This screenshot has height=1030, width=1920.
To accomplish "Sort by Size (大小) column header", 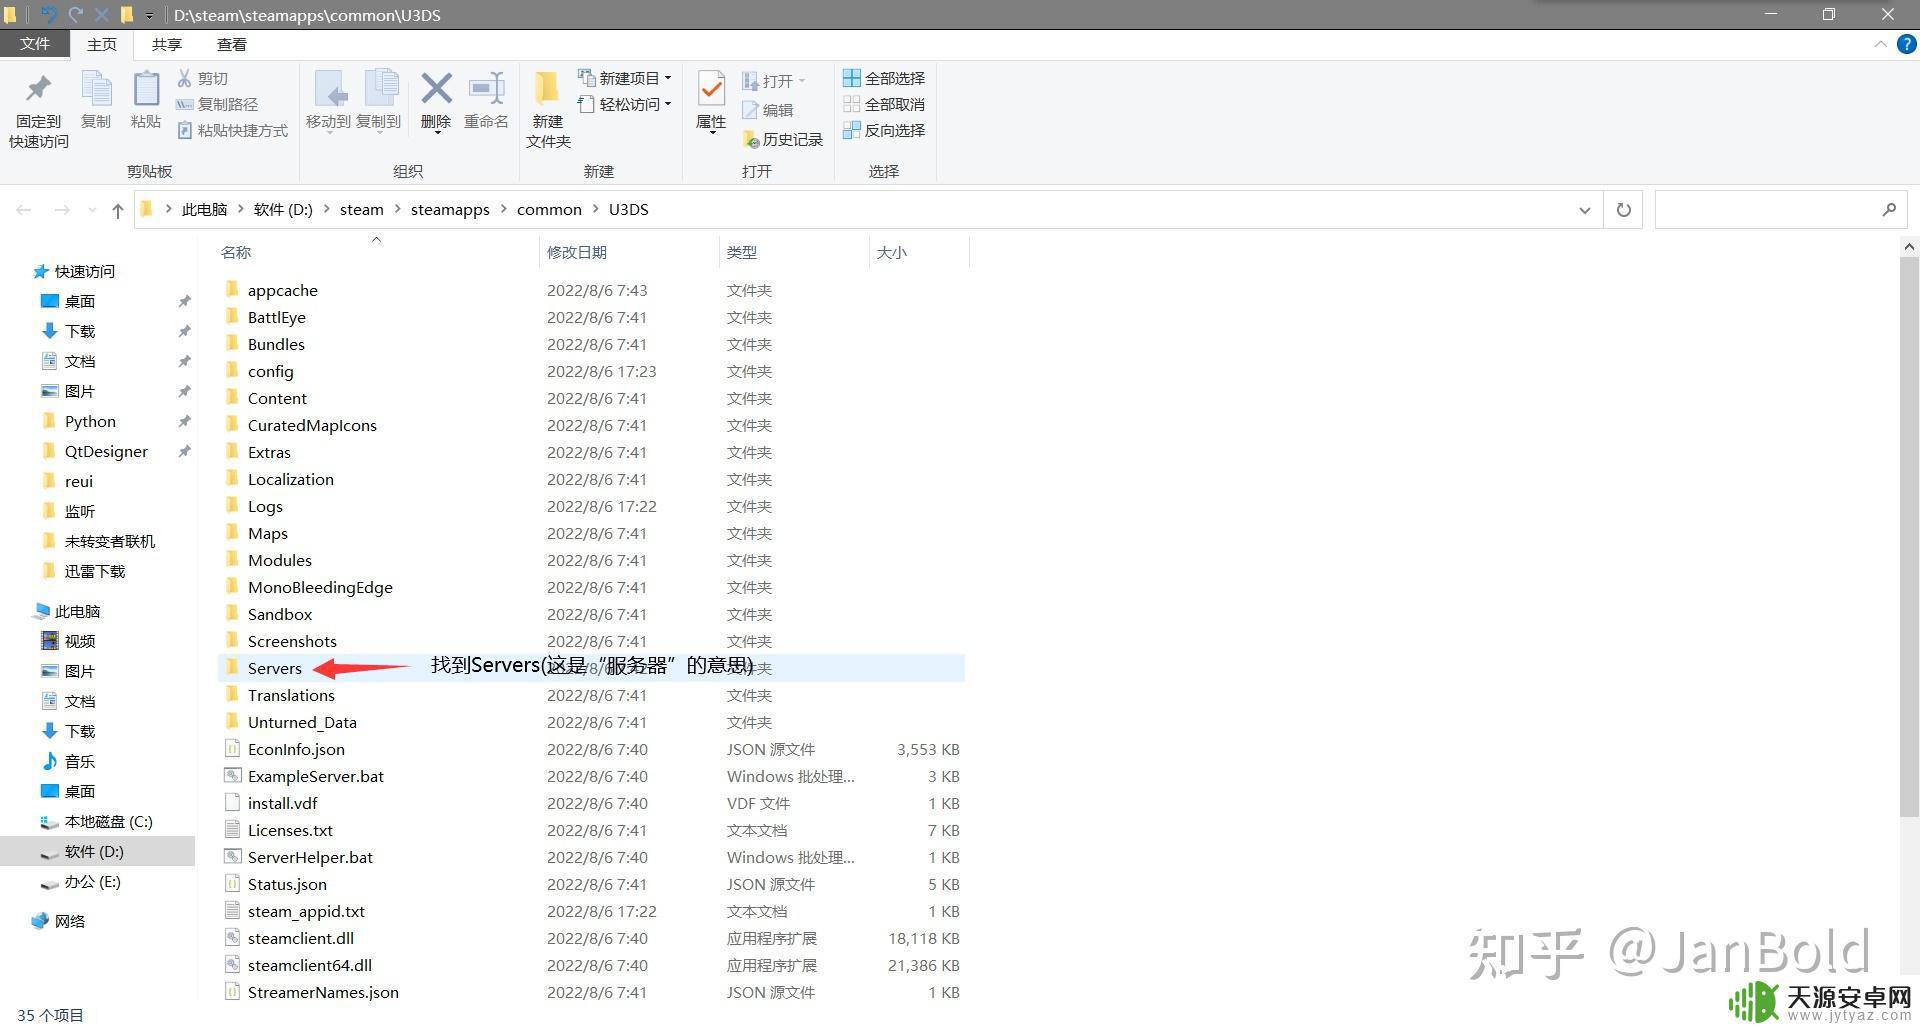I will 892,252.
